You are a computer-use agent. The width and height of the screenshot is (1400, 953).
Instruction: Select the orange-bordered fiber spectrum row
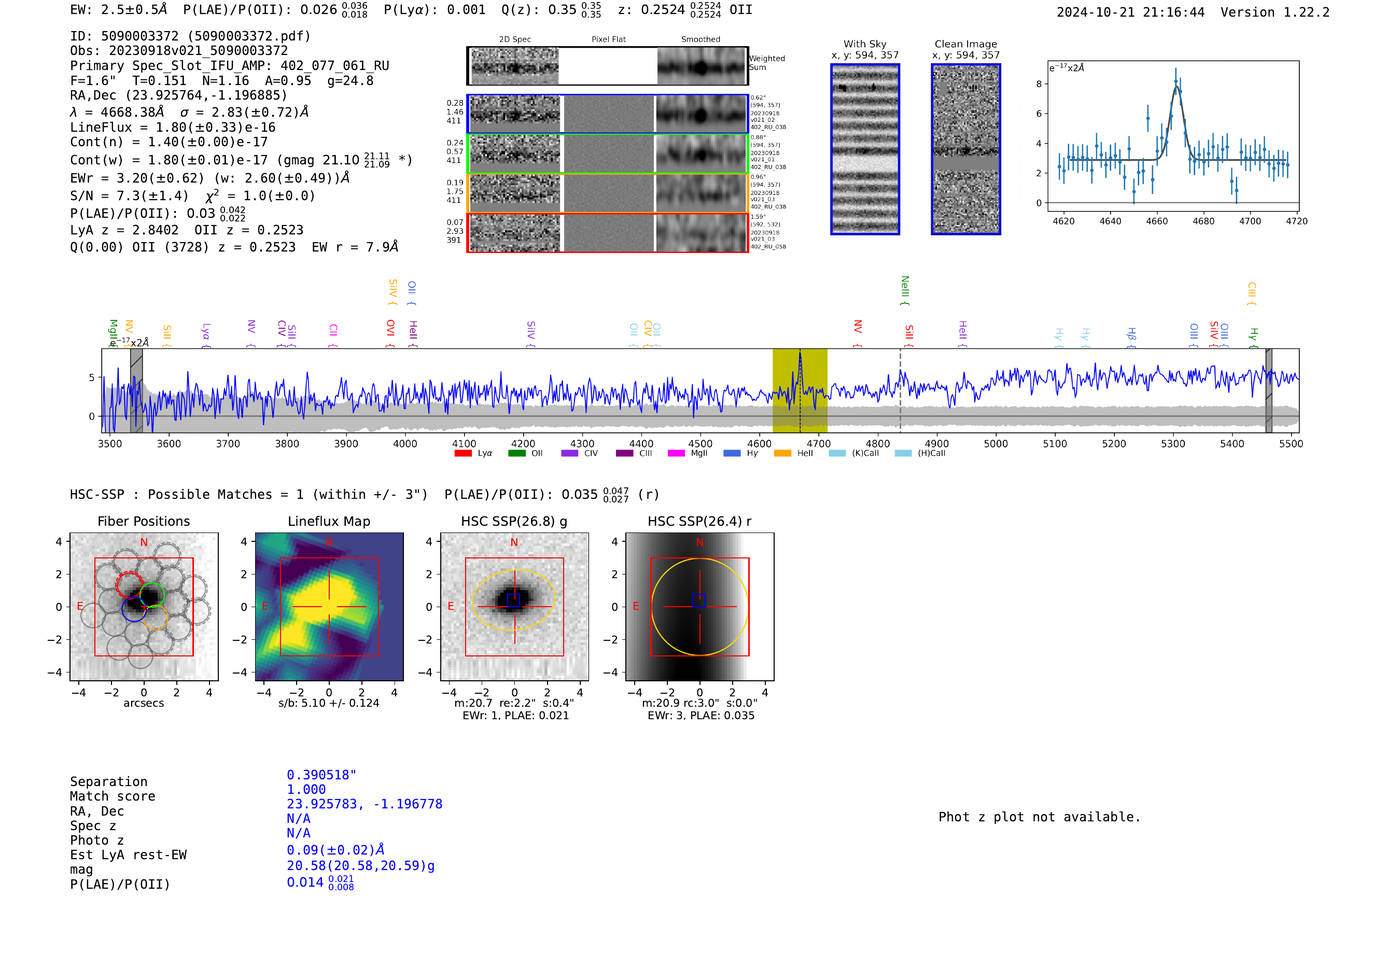tap(607, 193)
